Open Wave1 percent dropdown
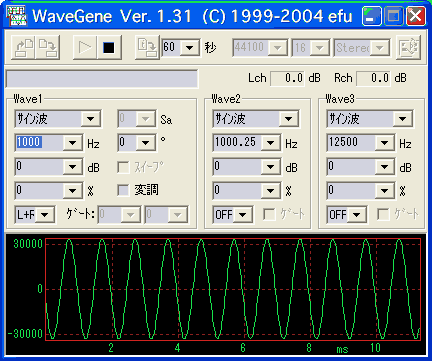 tap(73, 191)
